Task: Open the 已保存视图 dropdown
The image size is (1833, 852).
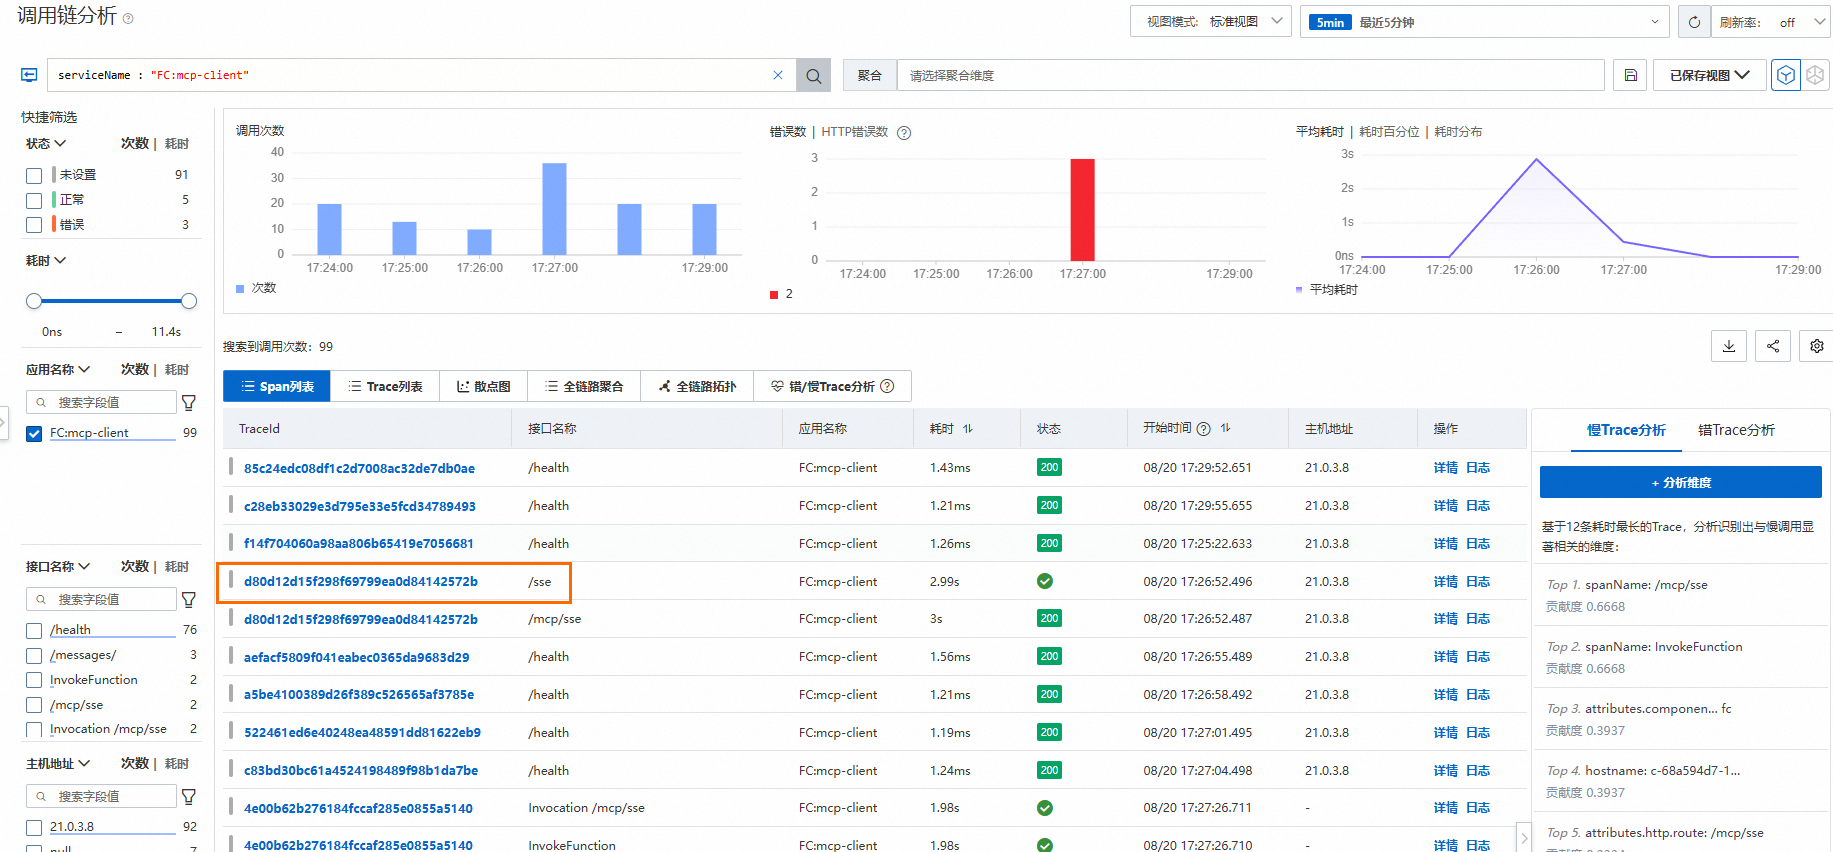Action: (x=1710, y=75)
